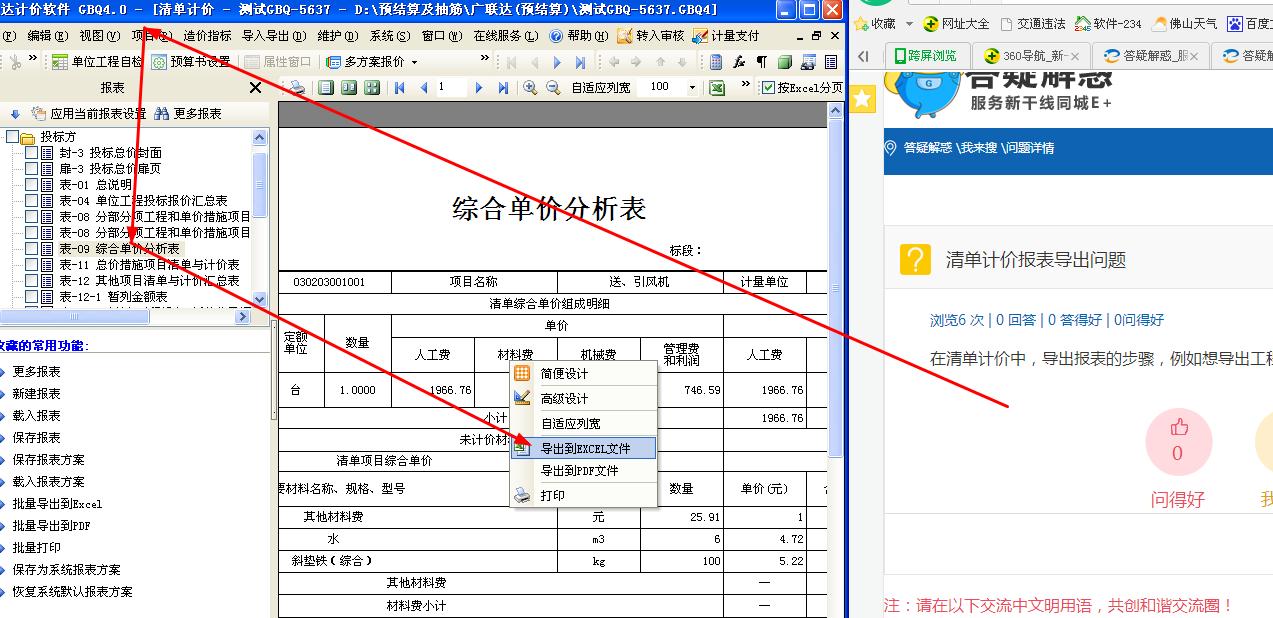Open 预算书设置 settings
Viewport: 1273px width, 618px height.
[191, 62]
